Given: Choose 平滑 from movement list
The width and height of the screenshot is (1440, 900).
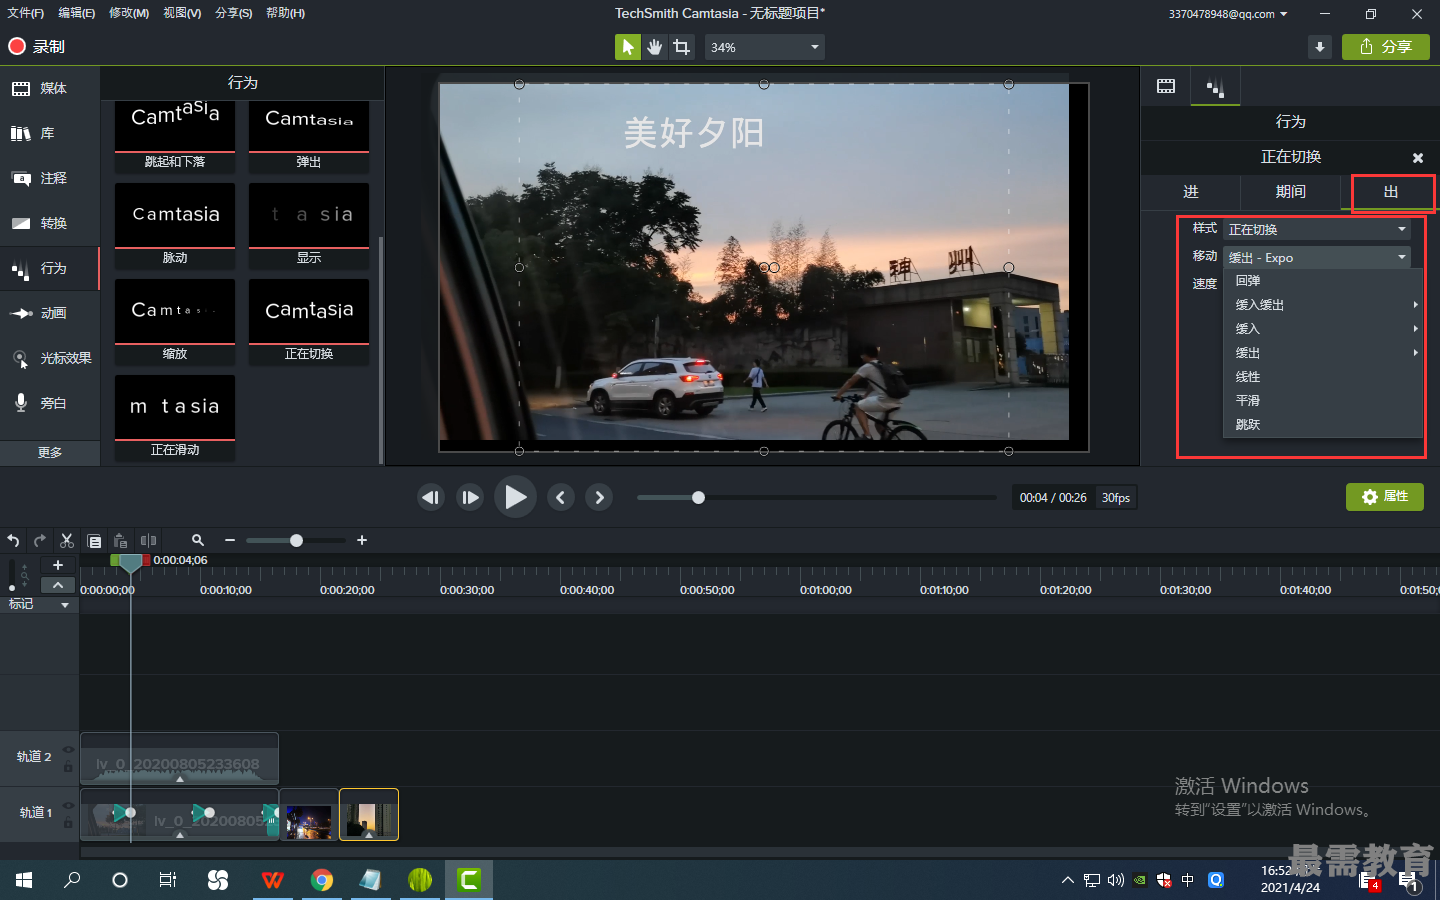Looking at the screenshot, I should [1322, 401].
